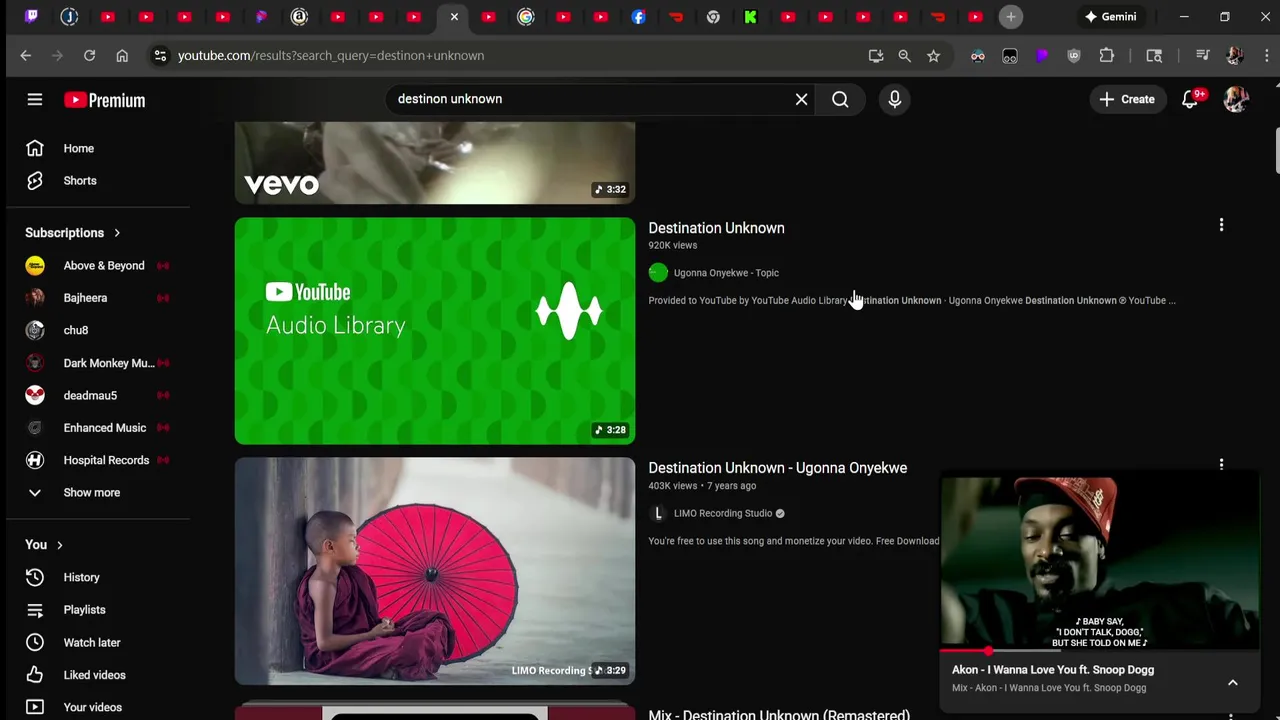
Task: Open the Chrome profile avatar
Action: coord(1234,56)
